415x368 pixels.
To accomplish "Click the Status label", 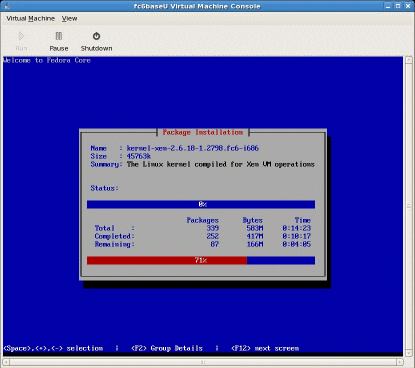I will [104, 188].
